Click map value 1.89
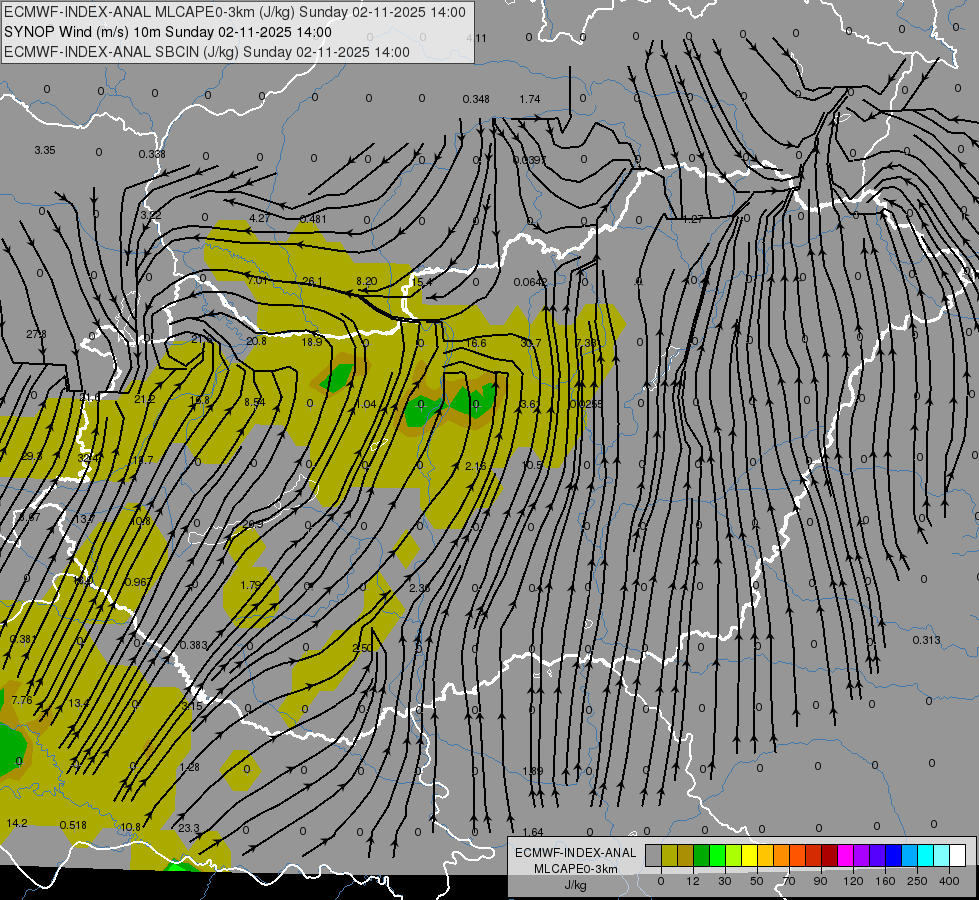This screenshot has height=900, width=979. tap(533, 771)
